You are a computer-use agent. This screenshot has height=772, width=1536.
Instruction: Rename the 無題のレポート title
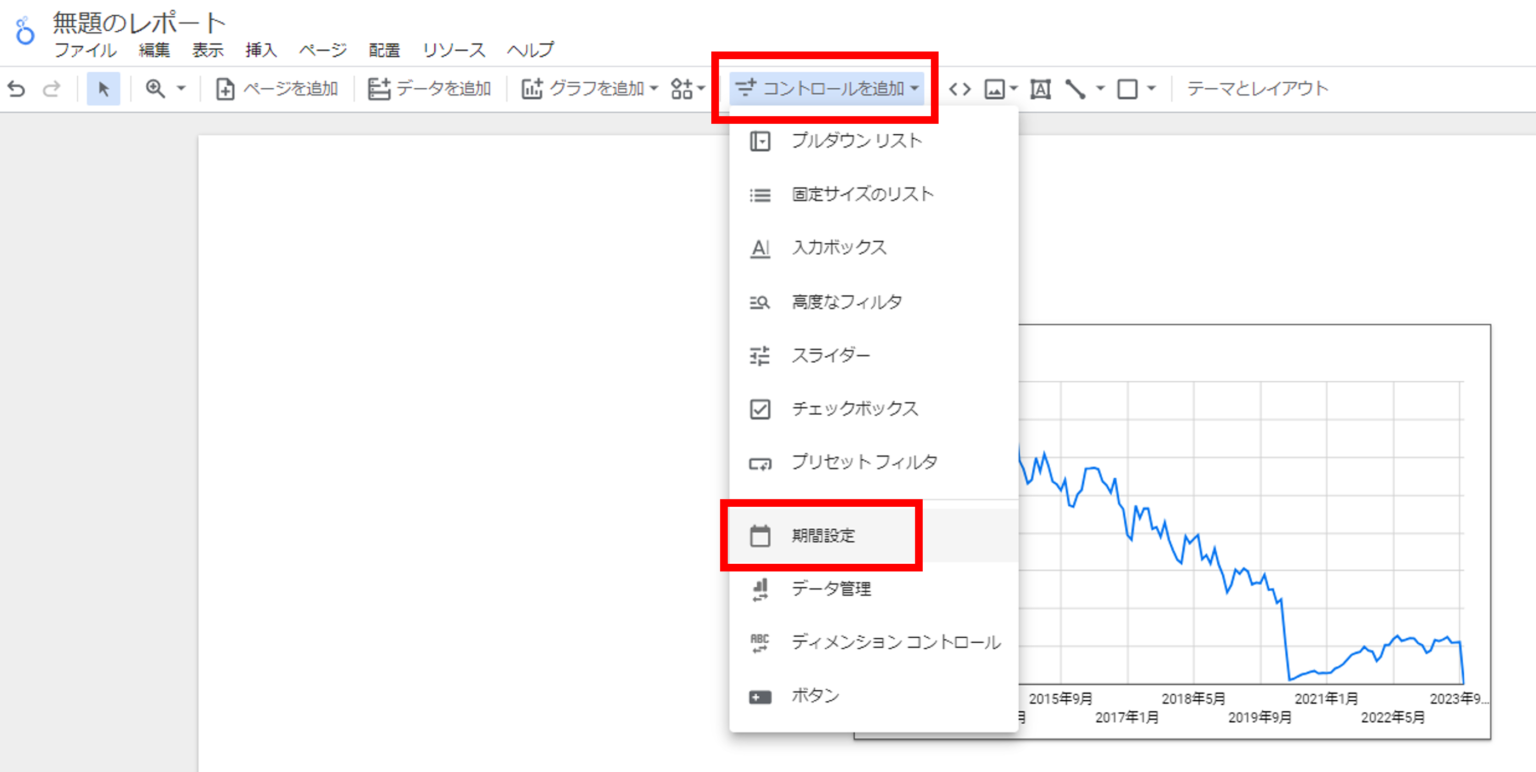tap(136, 20)
